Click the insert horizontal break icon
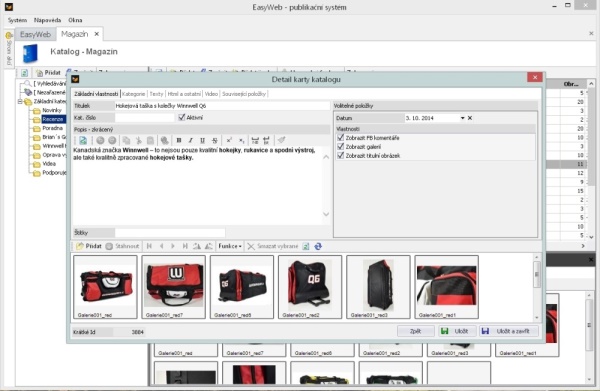 (255, 140)
